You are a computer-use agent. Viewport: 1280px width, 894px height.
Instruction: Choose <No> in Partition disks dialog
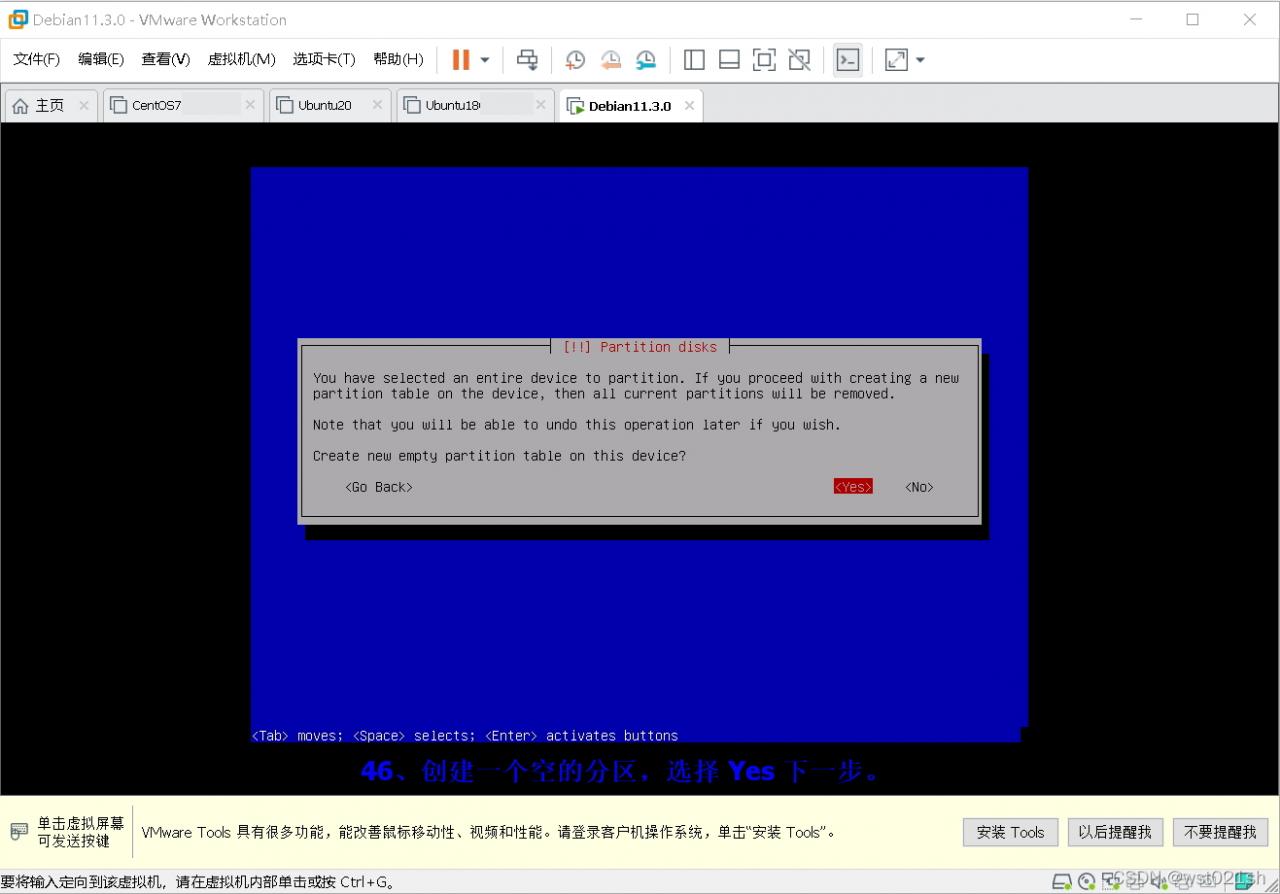coord(919,487)
